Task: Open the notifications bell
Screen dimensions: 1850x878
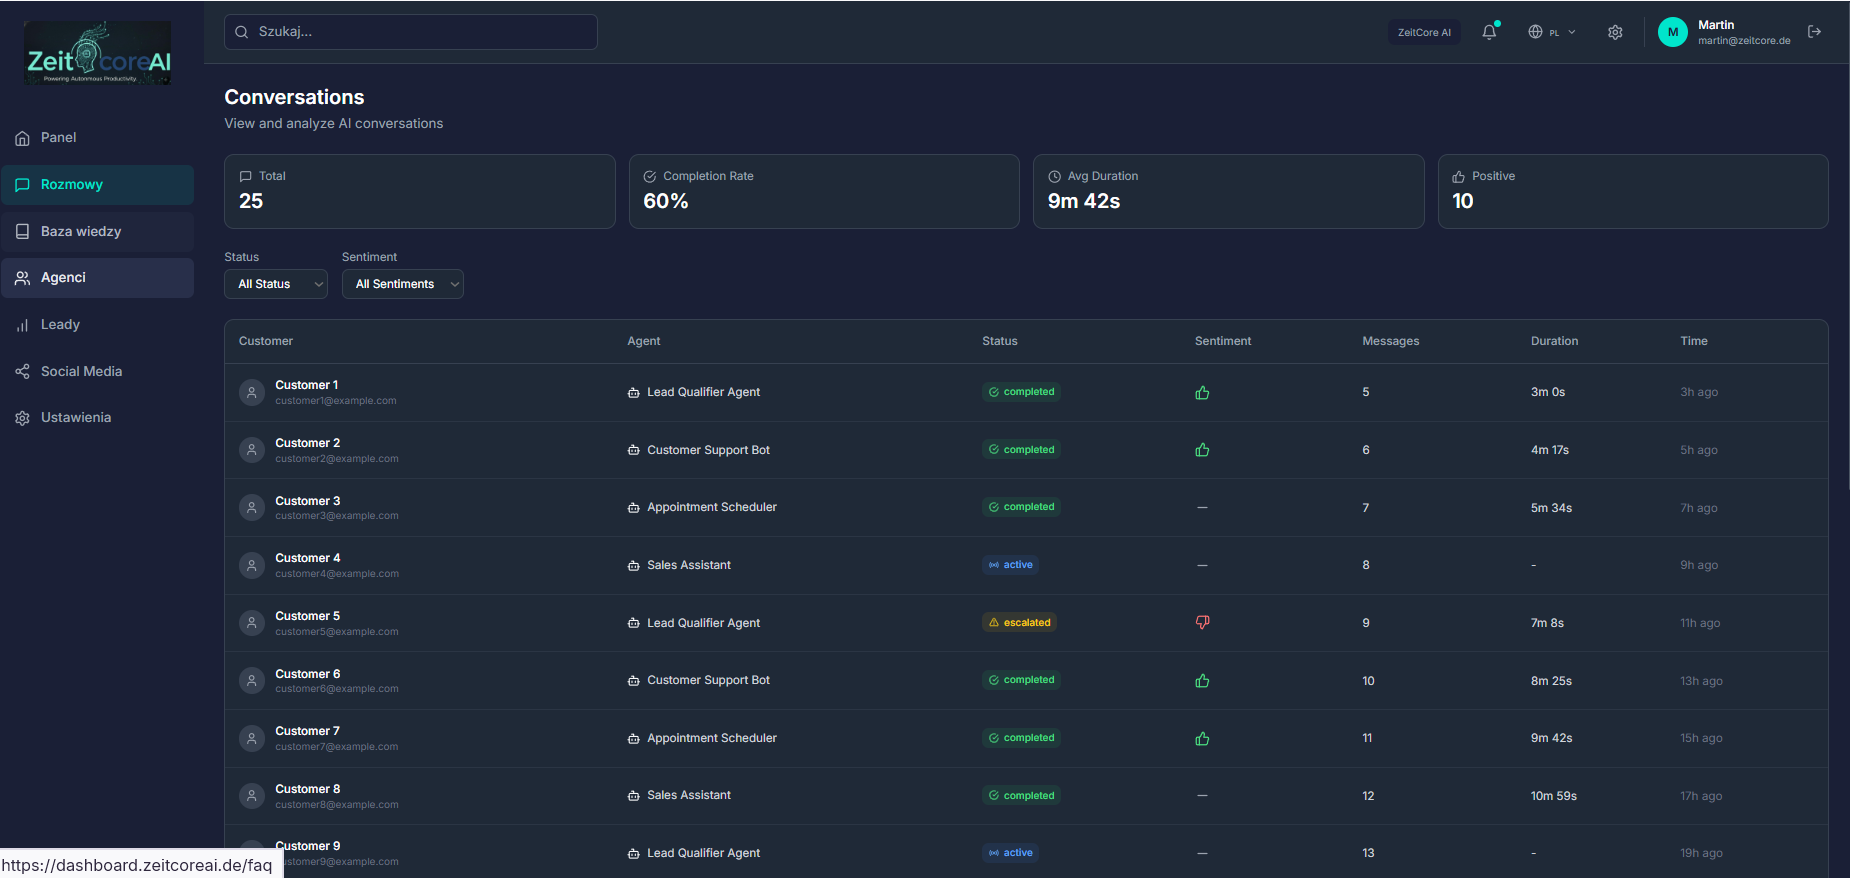Action: [1489, 32]
